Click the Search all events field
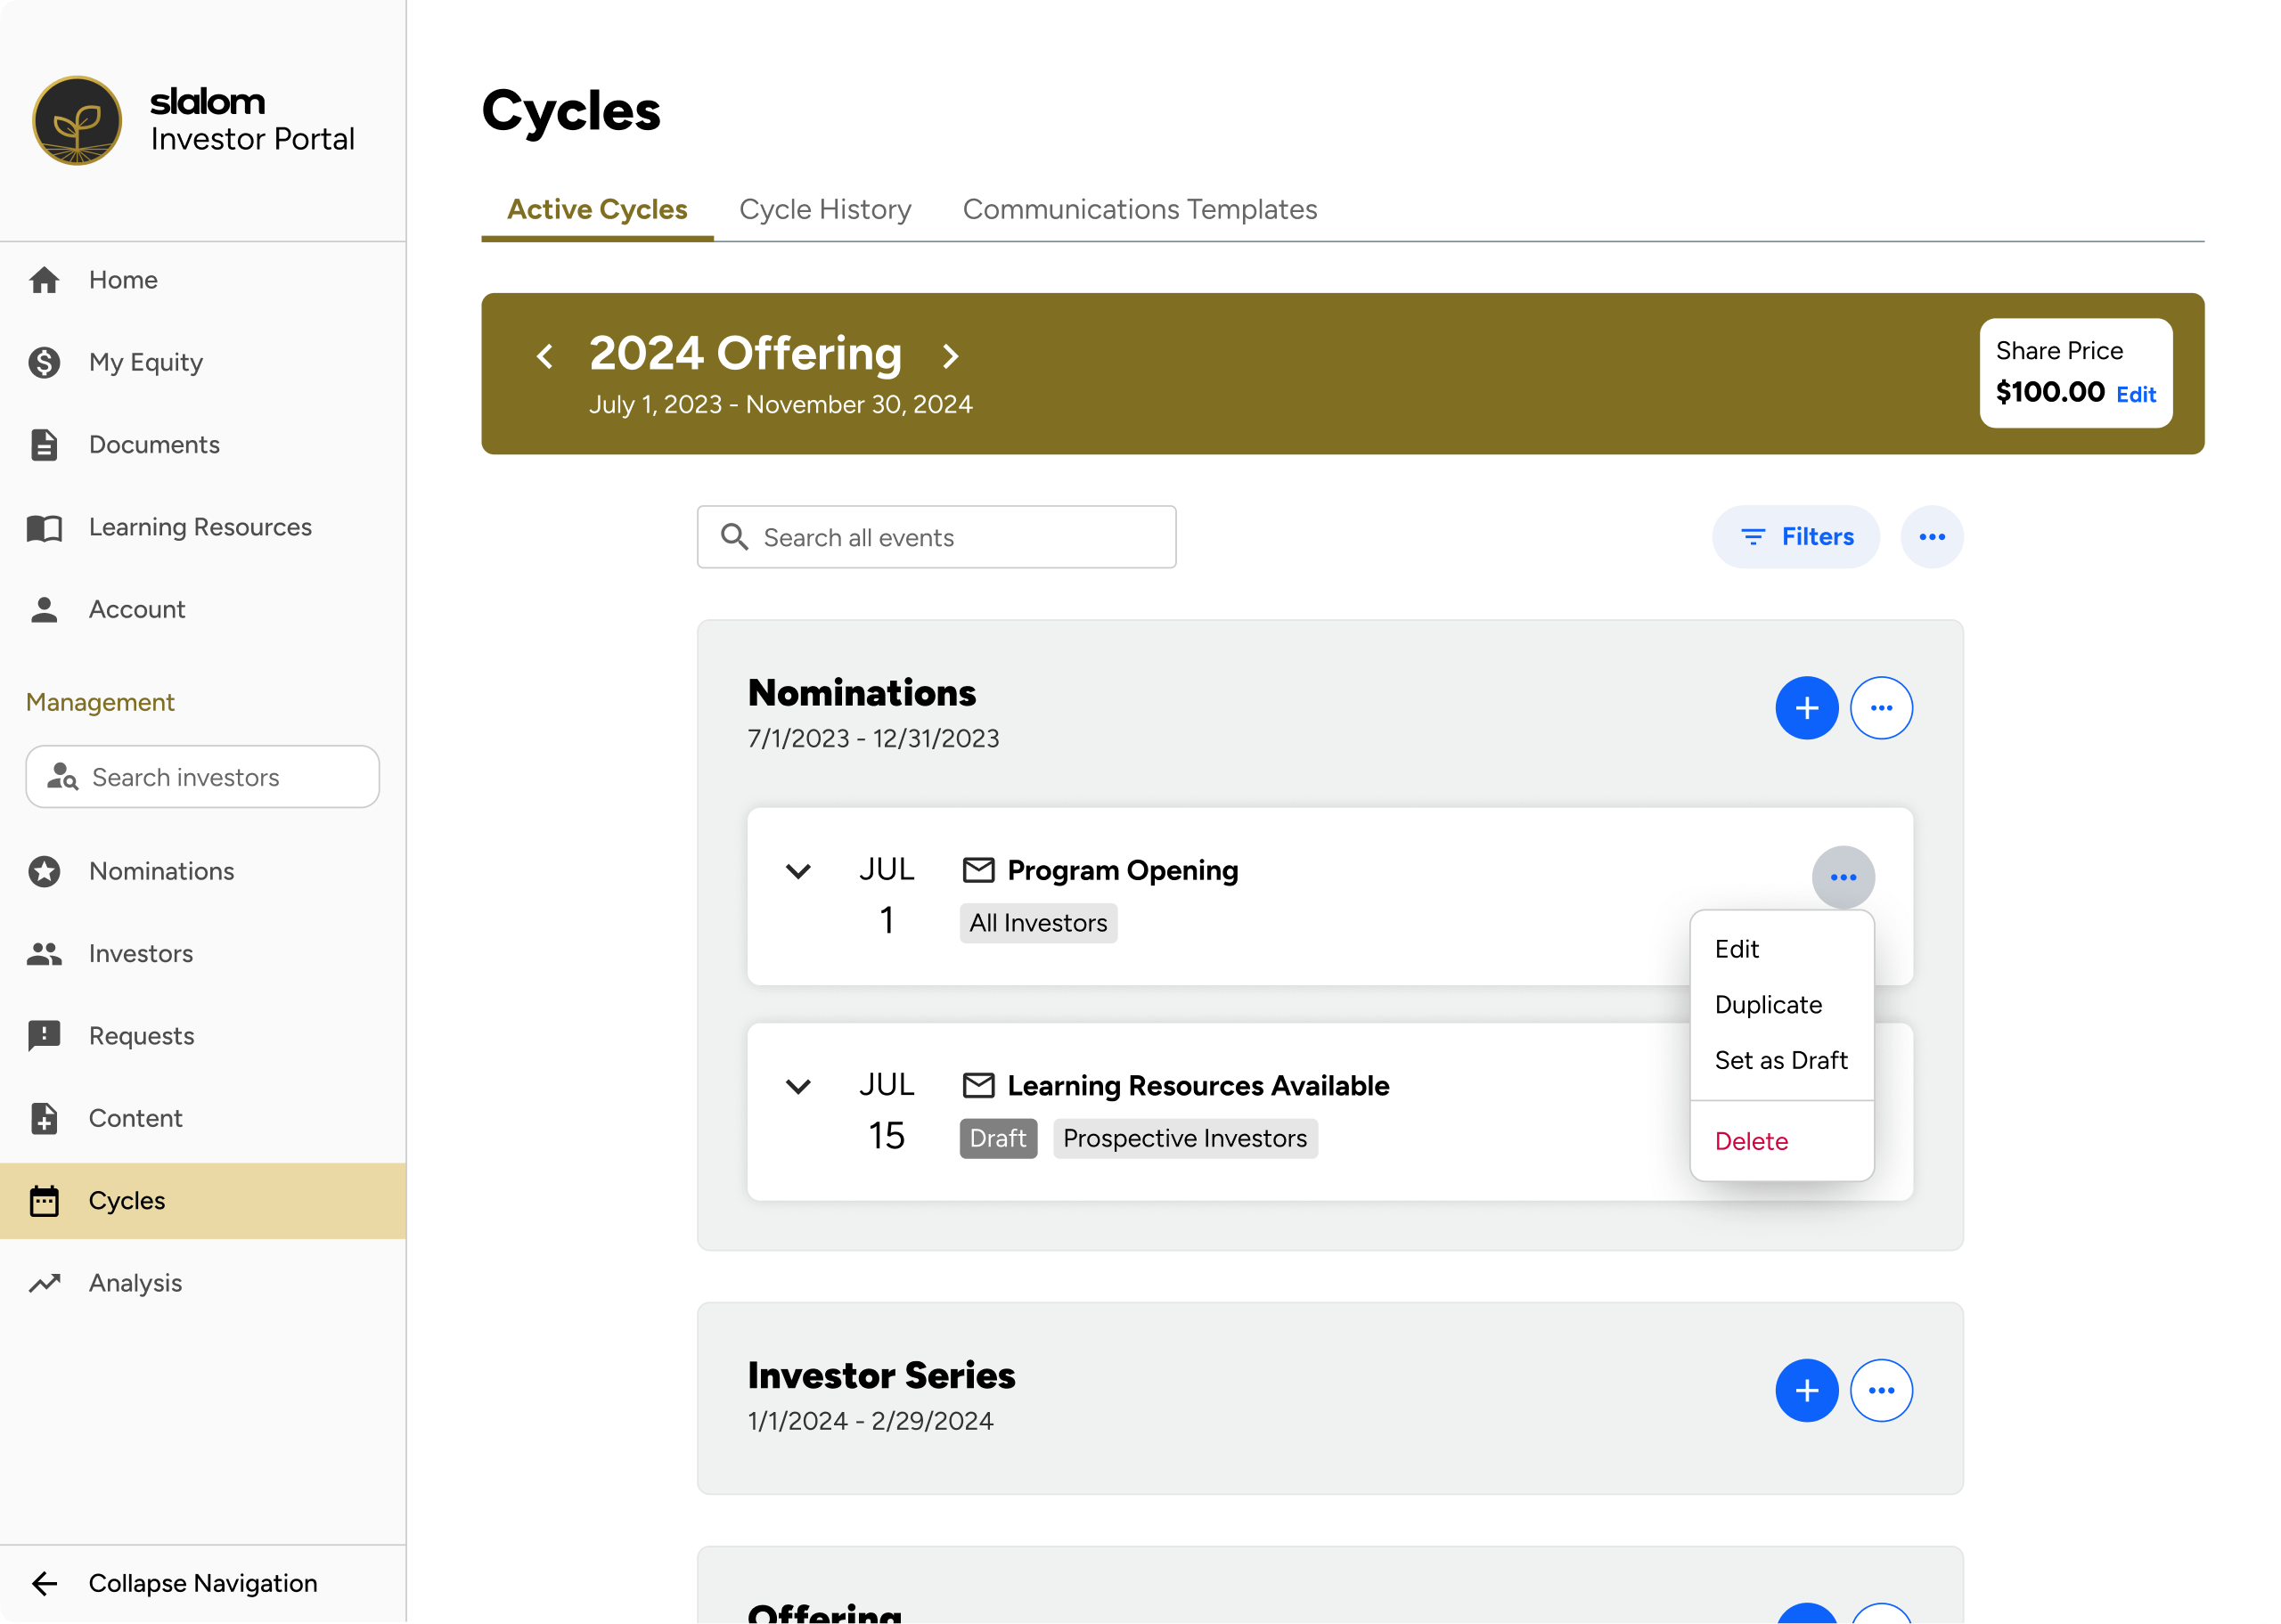The image size is (2281, 1624). [936, 538]
